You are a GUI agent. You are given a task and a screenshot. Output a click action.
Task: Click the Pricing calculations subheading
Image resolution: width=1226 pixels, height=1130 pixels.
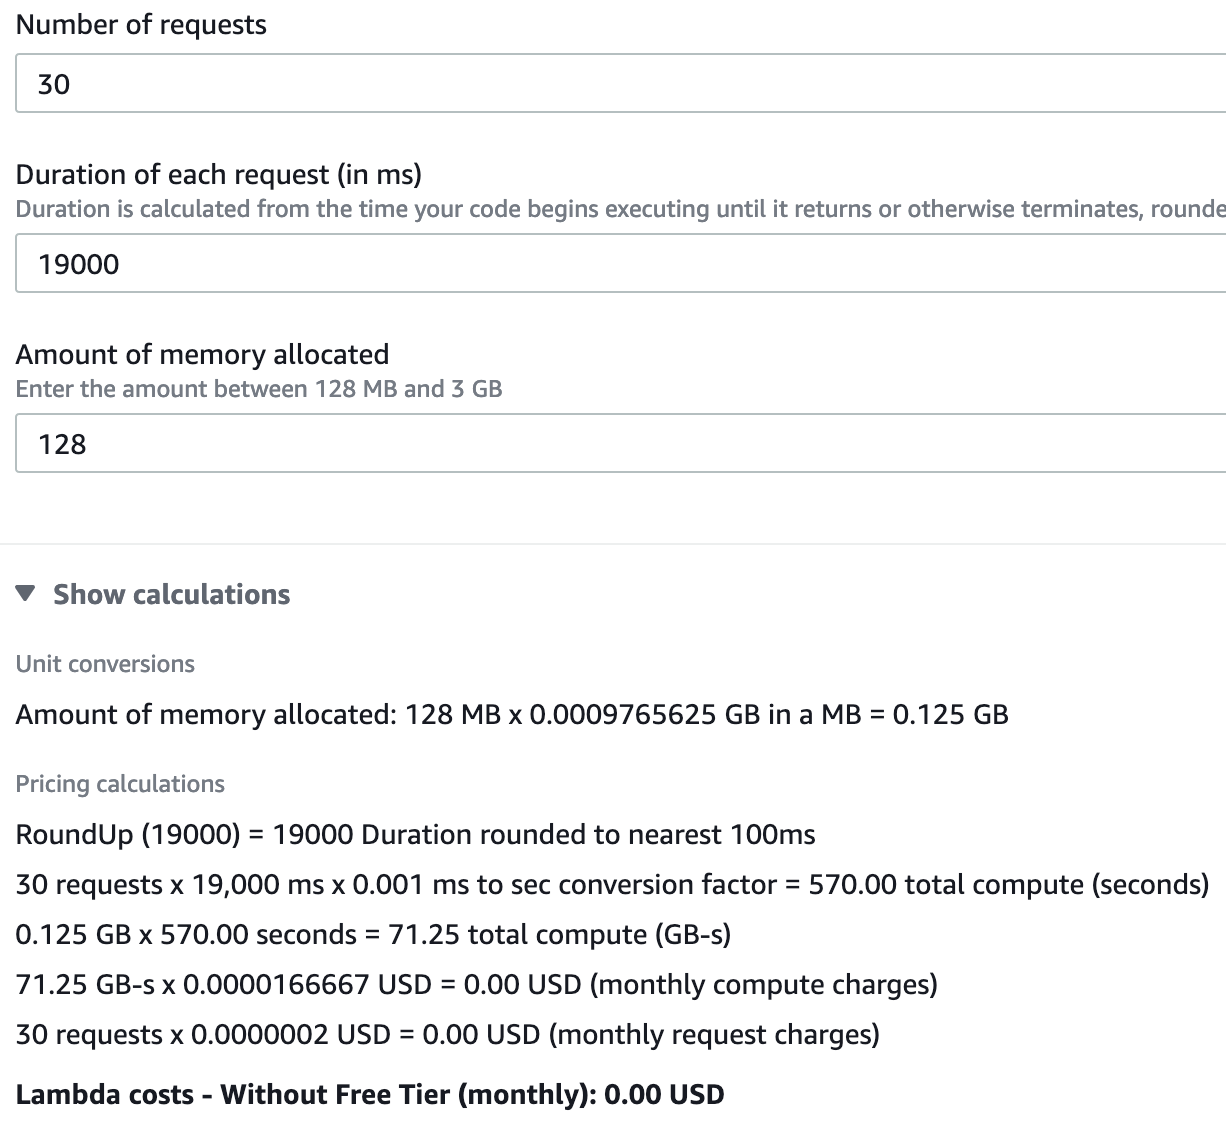[x=120, y=784]
